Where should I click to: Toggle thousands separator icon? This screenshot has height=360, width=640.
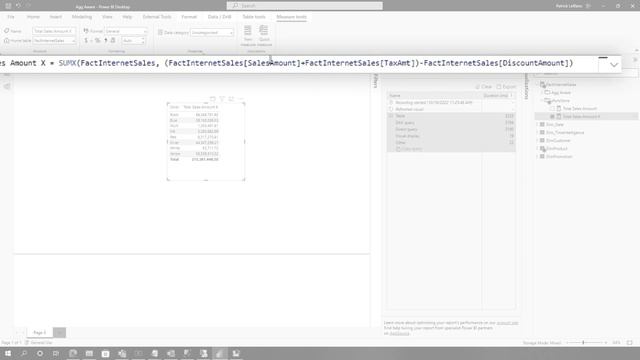click(x=105, y=40)
